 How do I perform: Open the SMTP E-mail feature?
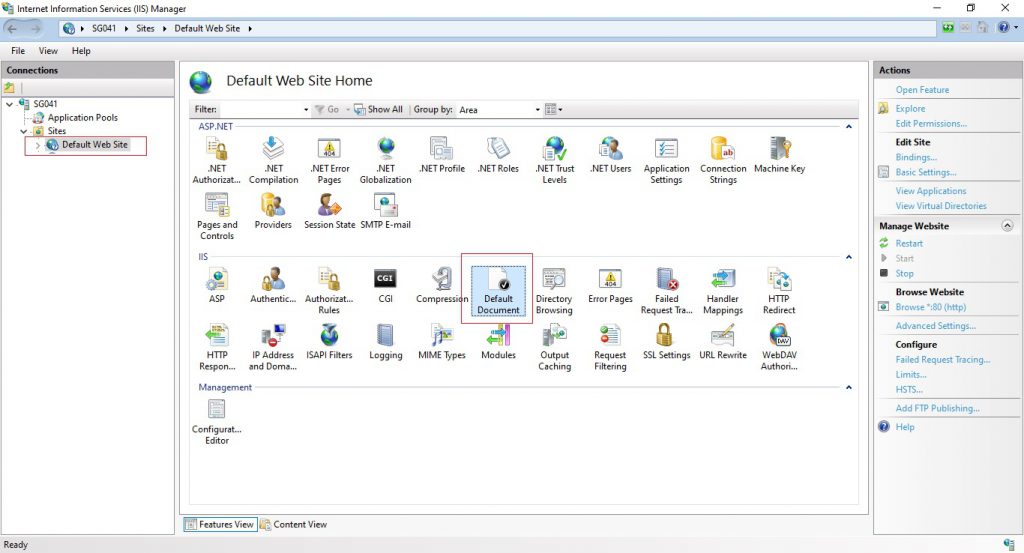(385, 212)
